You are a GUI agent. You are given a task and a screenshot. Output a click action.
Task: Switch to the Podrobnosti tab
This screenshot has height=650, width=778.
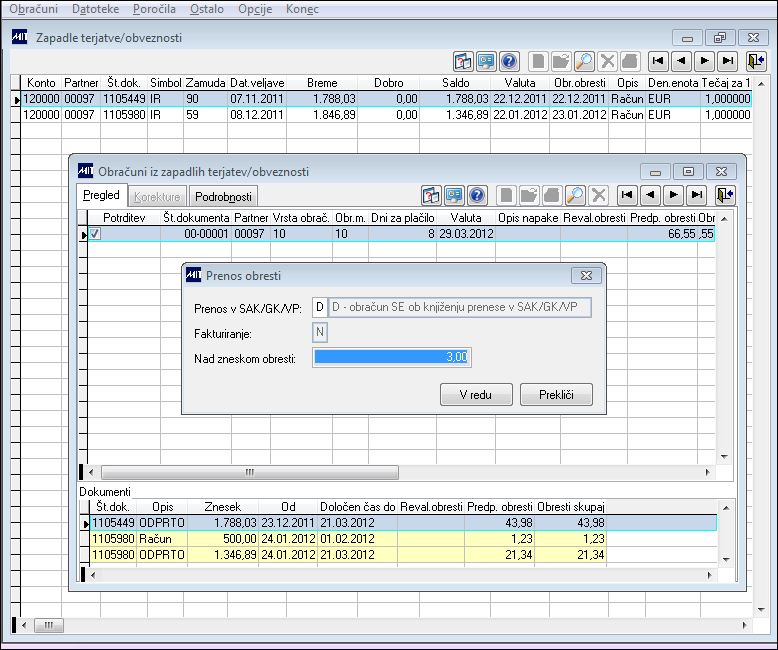pos(223,196)
